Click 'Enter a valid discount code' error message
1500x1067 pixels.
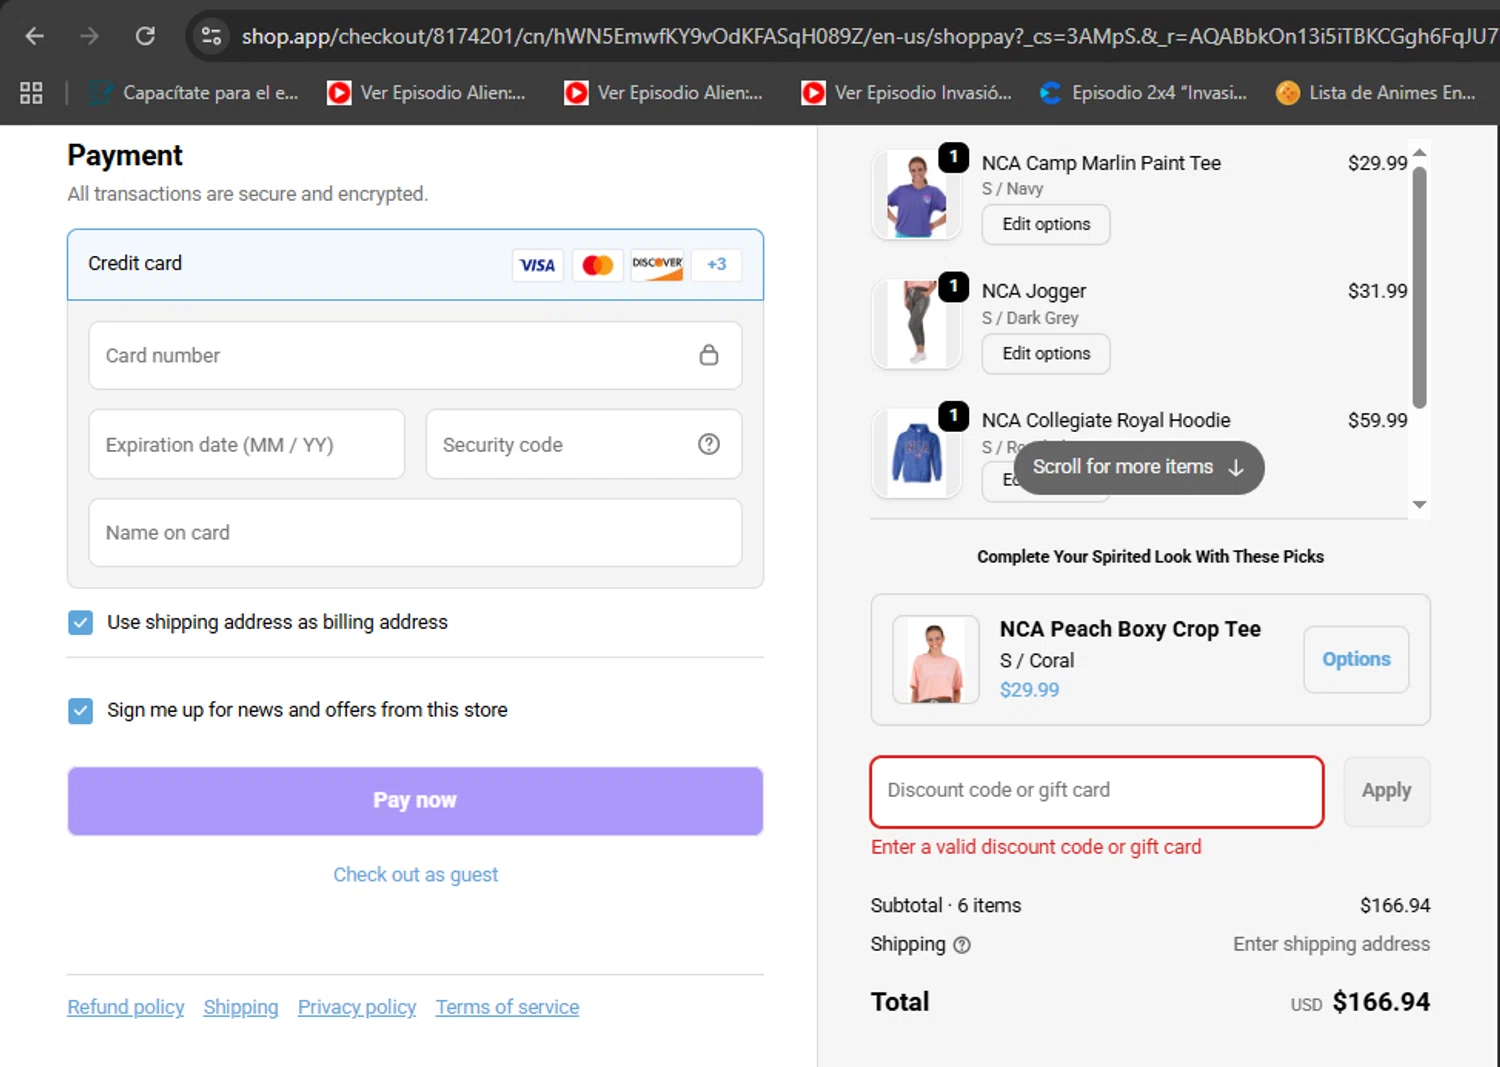pos(1036,847)
